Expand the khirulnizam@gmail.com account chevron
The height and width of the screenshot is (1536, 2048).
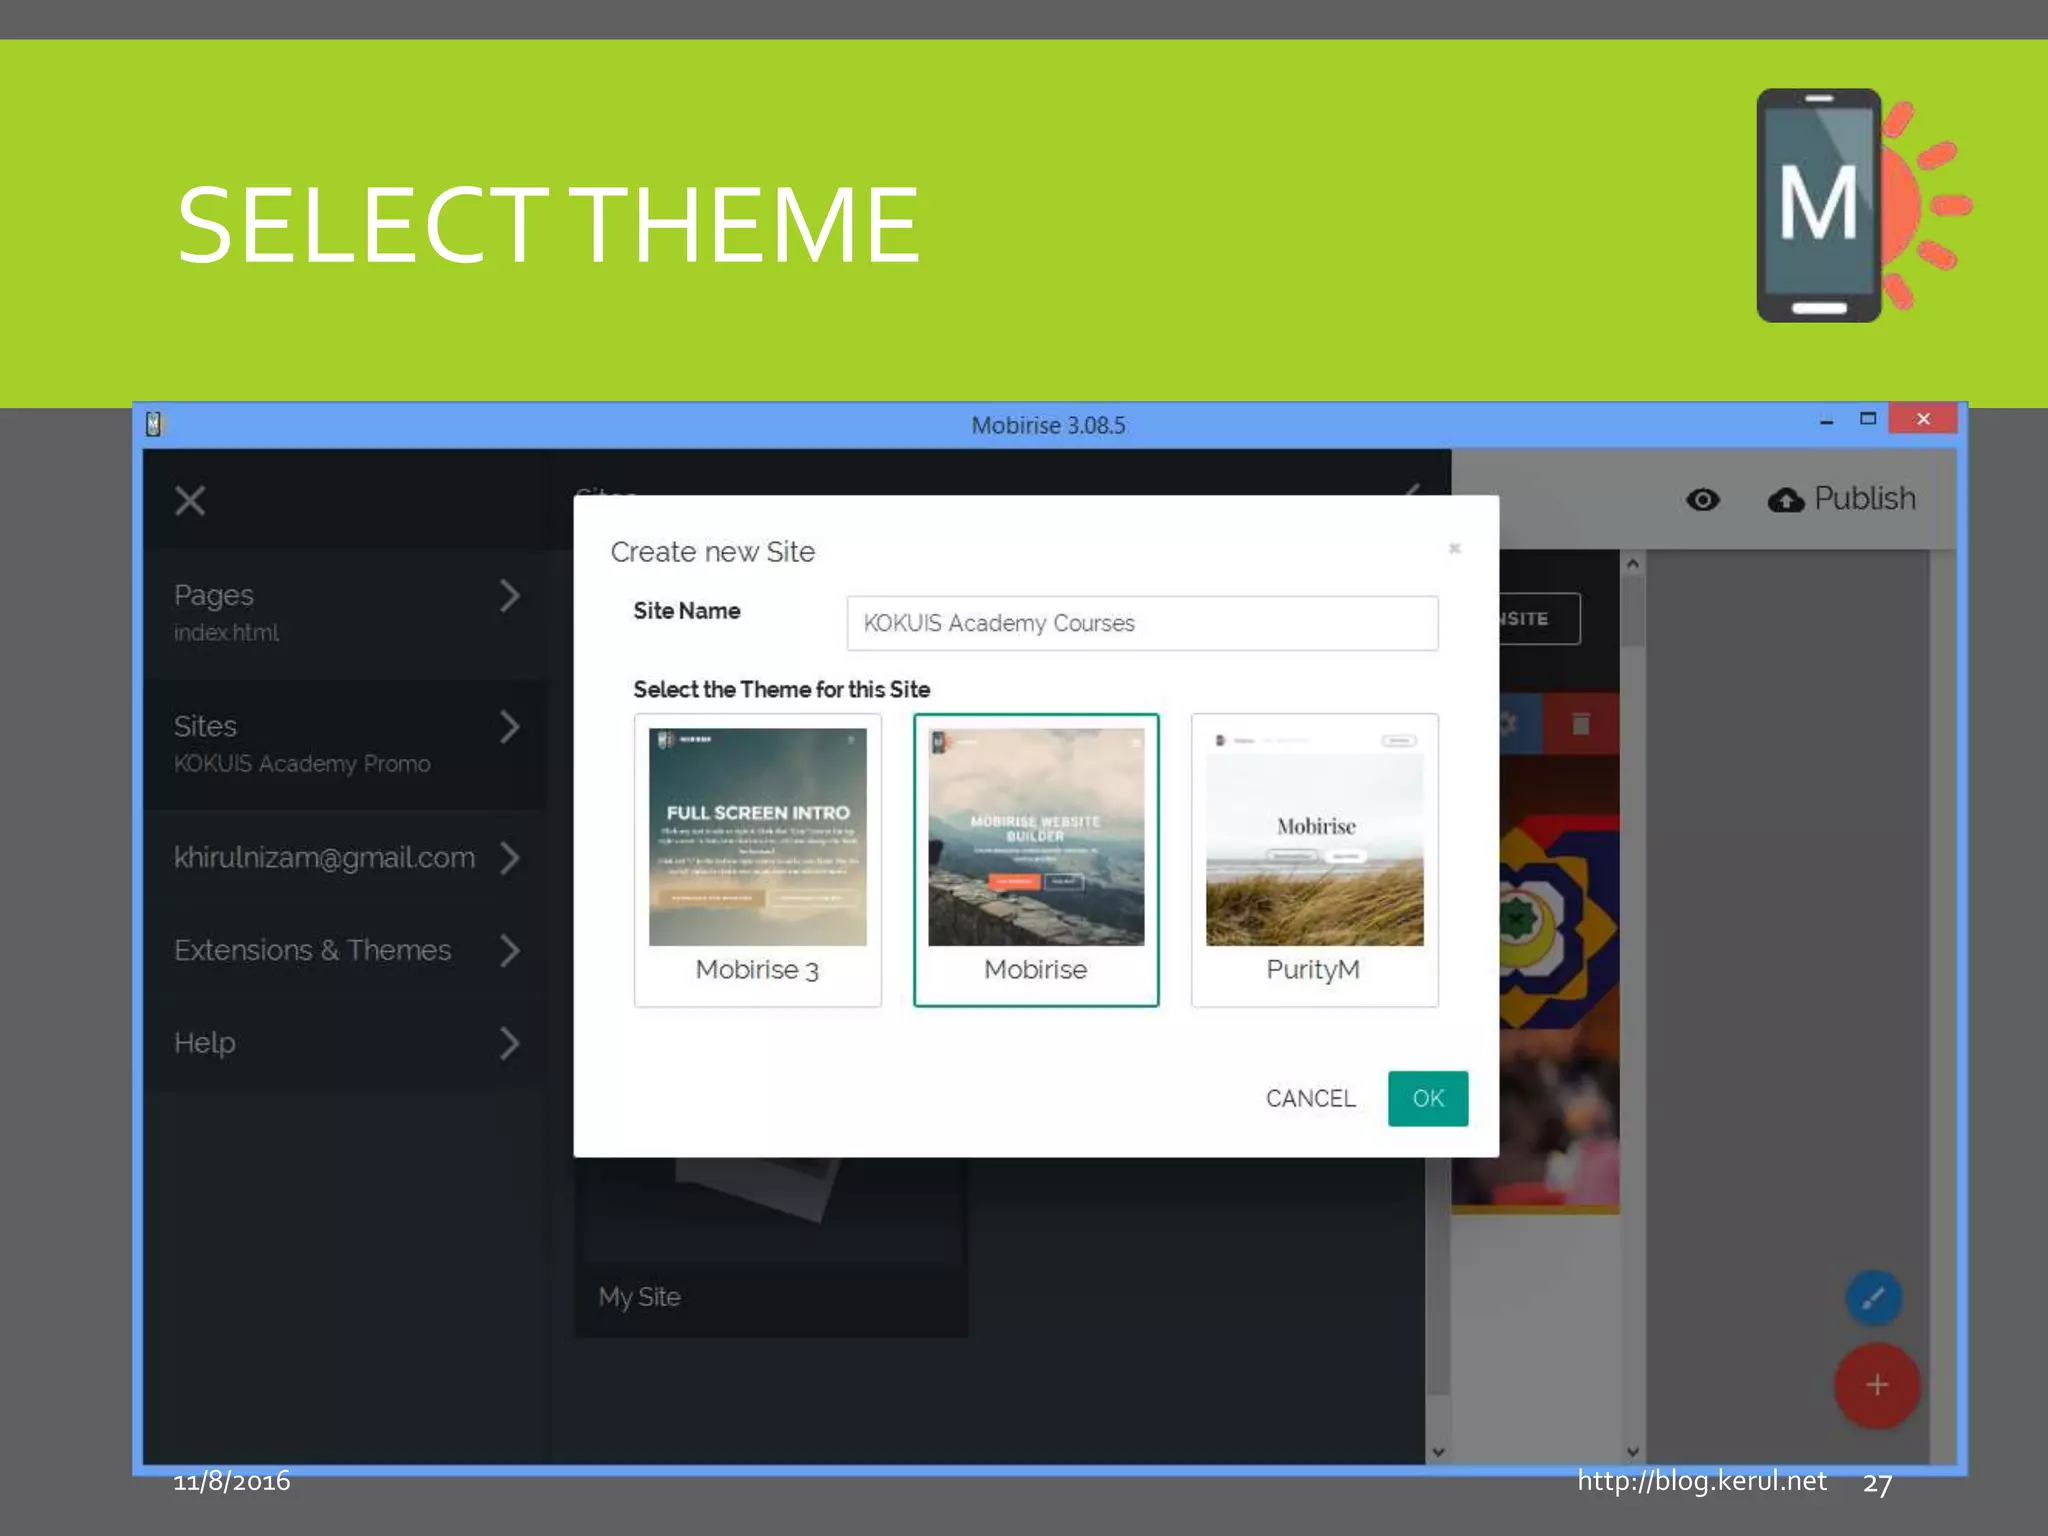510,858
